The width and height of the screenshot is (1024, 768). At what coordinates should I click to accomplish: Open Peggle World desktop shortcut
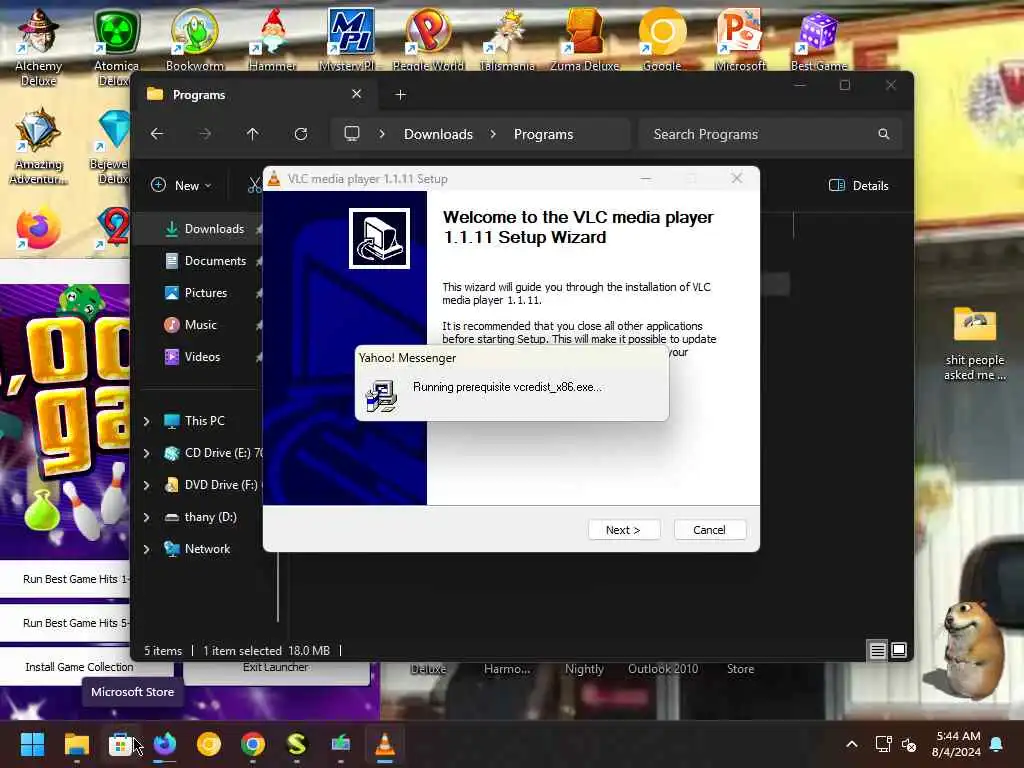pyautogui.click(x=428, y=39)
